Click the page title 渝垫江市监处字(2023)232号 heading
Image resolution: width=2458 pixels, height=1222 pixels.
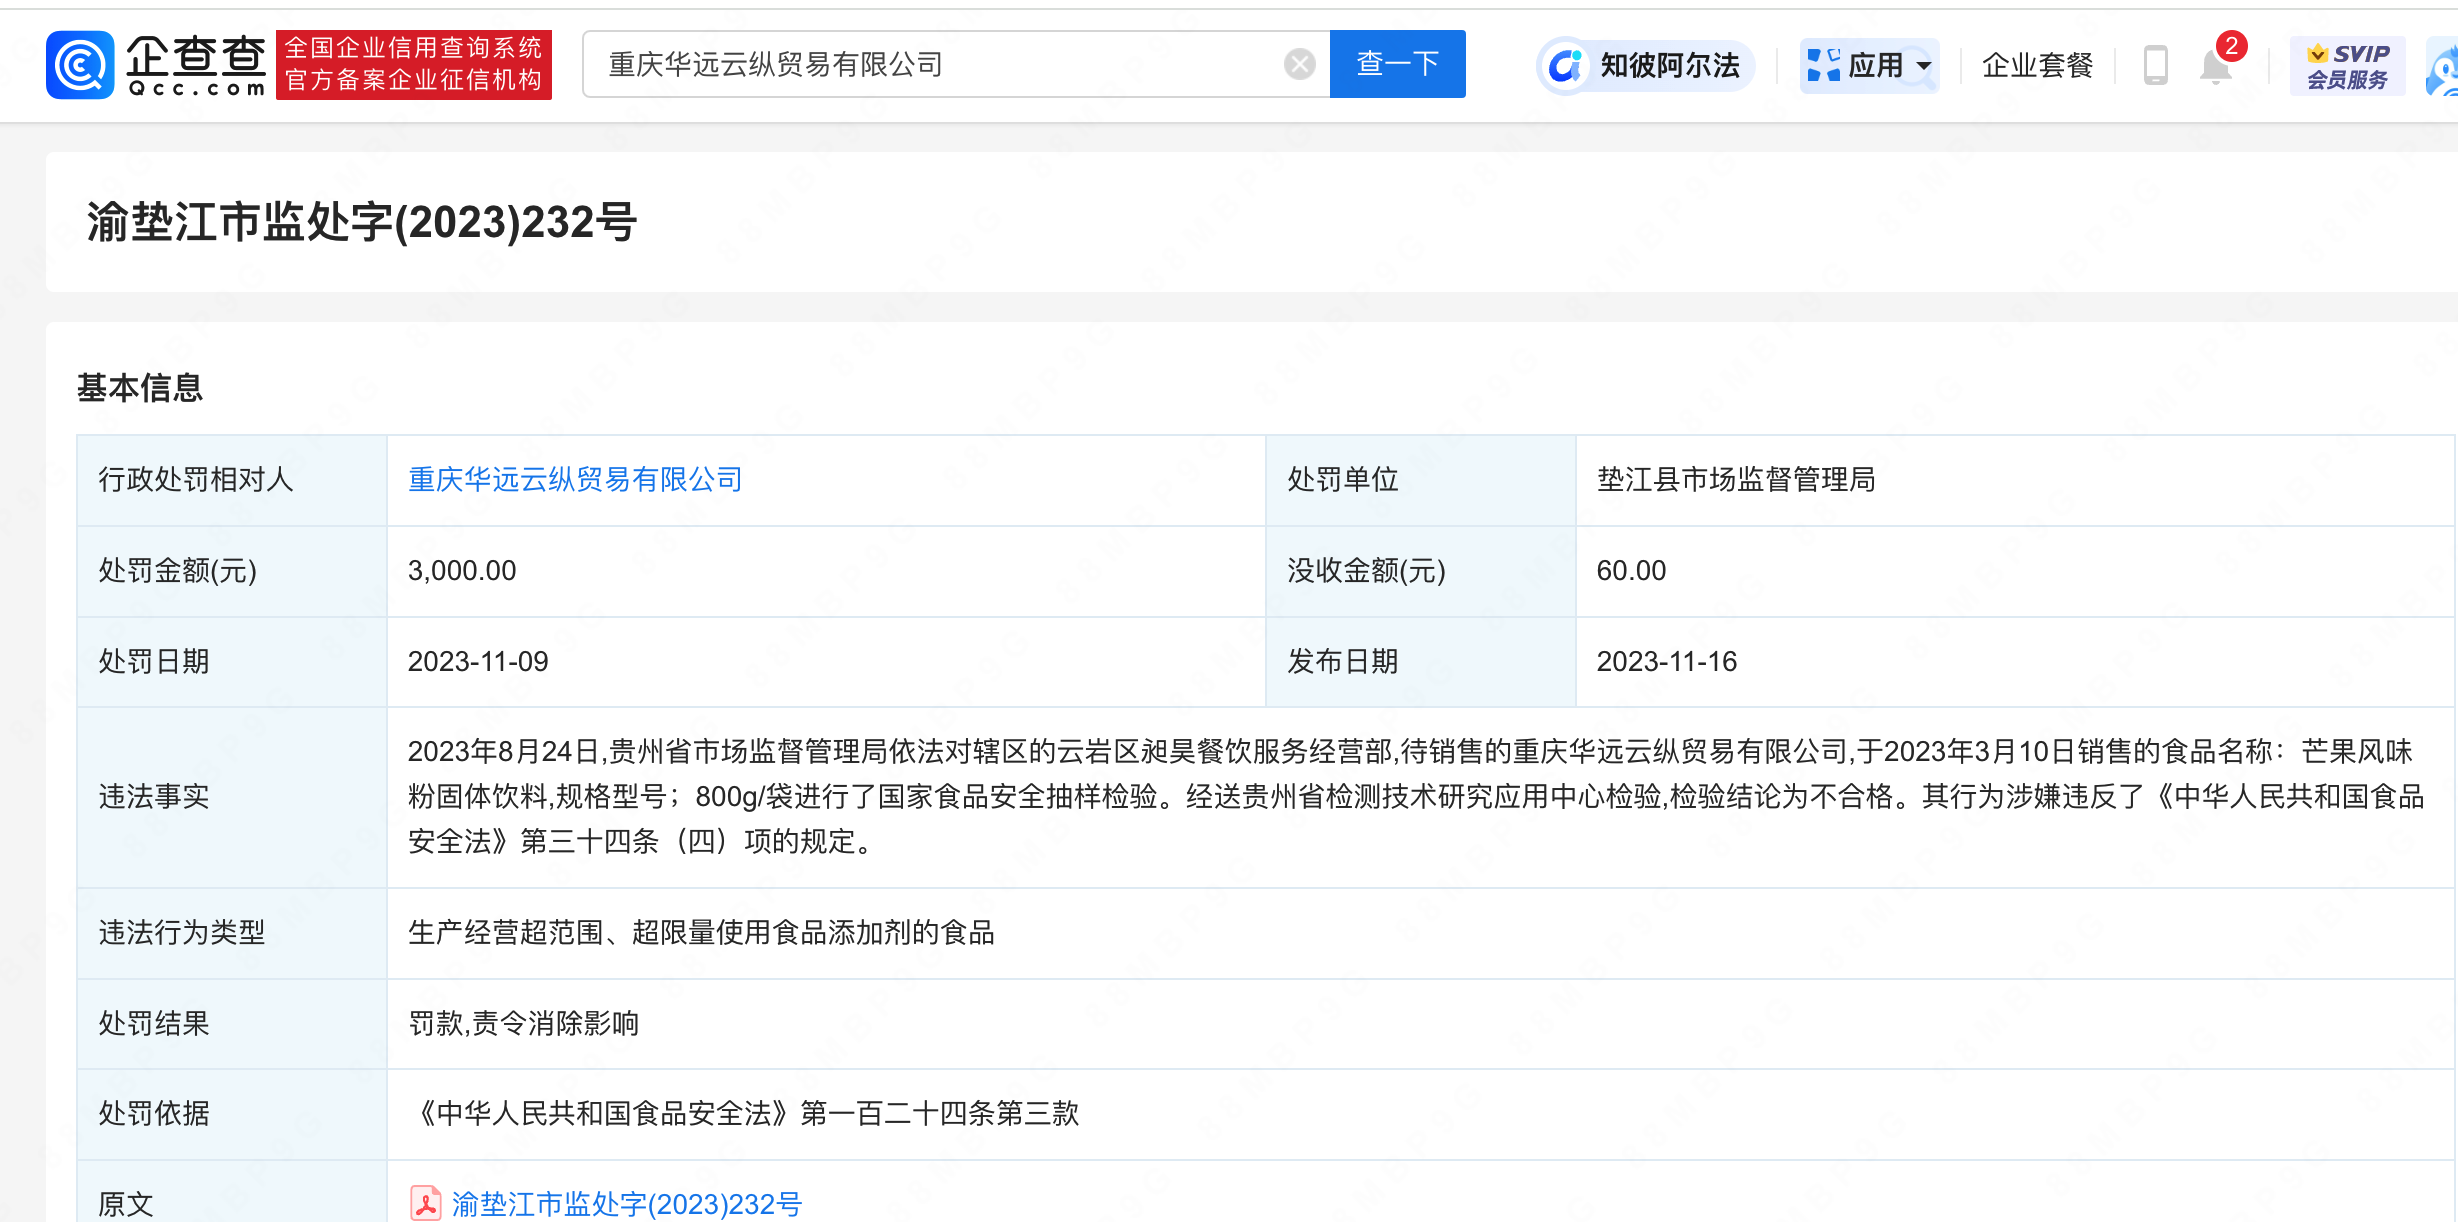pyautogui.click(x=362, y=222)
